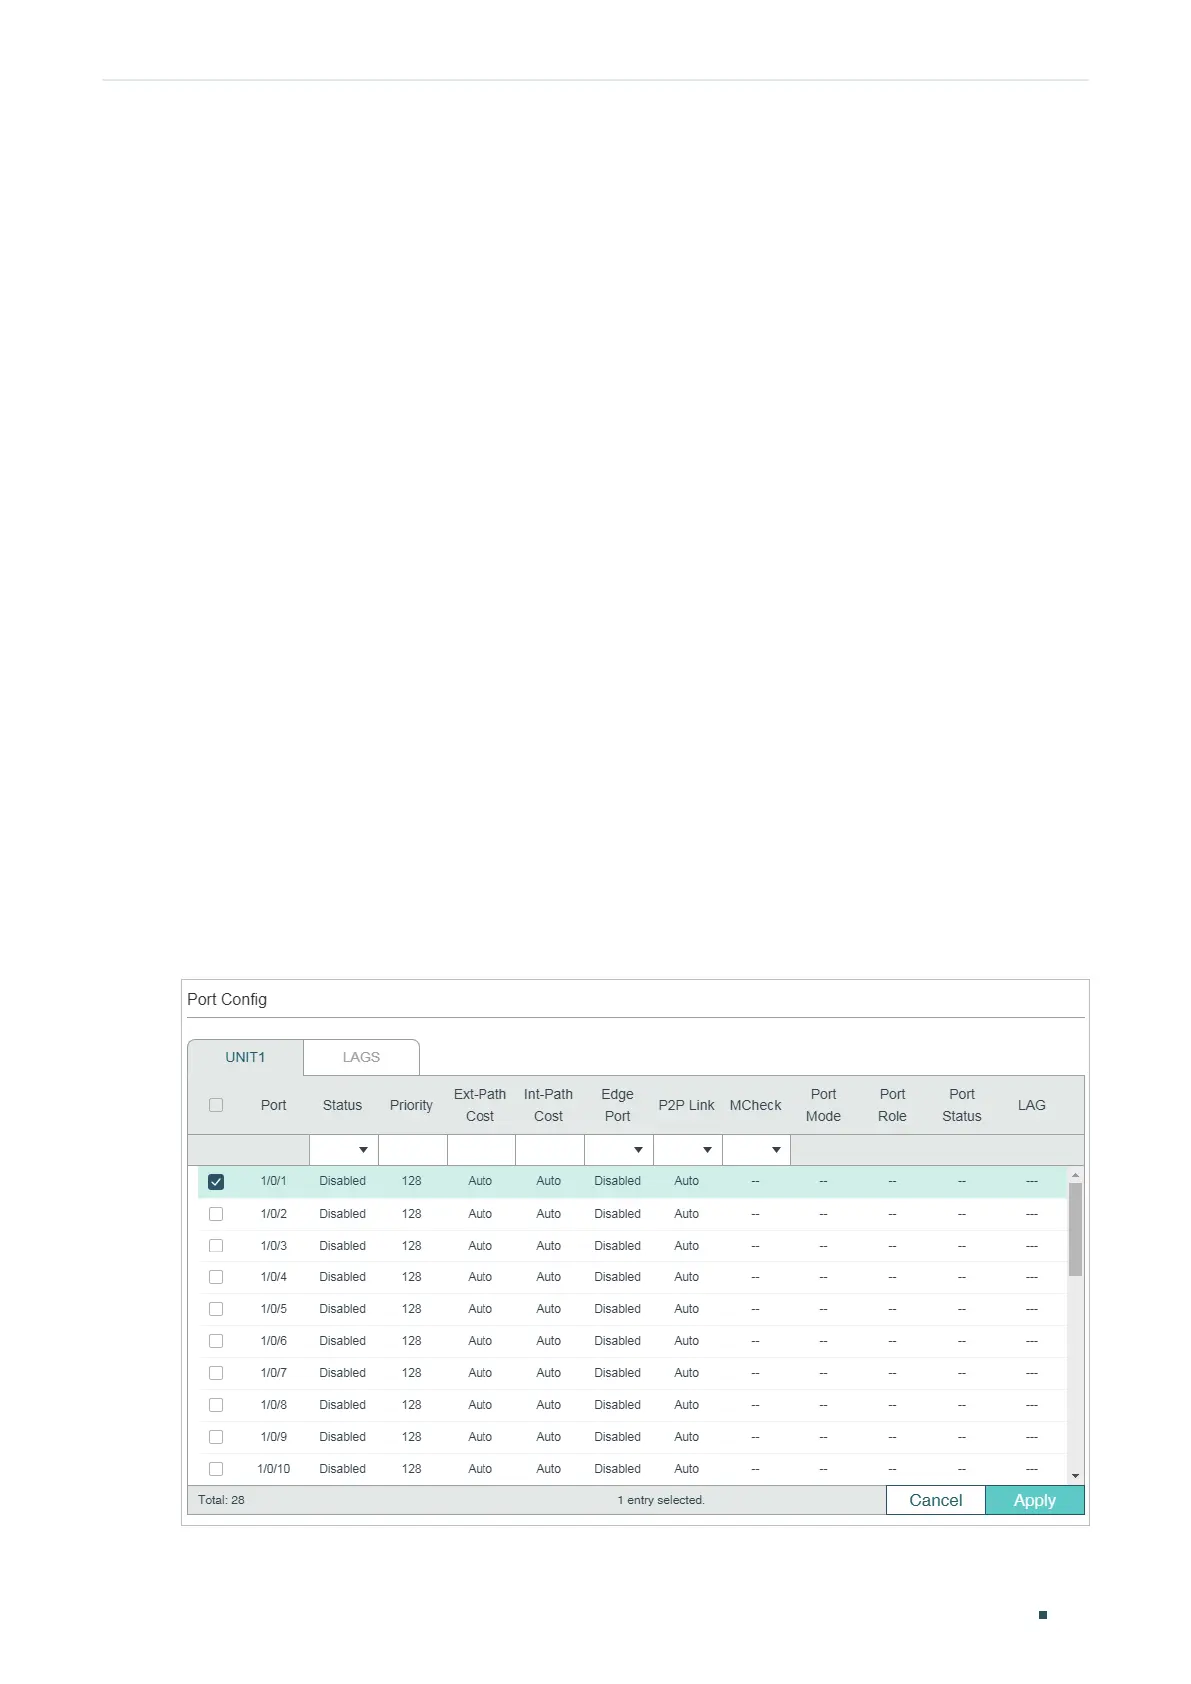The image size is (1191, 1684).
Task: Select the checkbox for port 1/0/3
Action: [x=216, y=1246]
